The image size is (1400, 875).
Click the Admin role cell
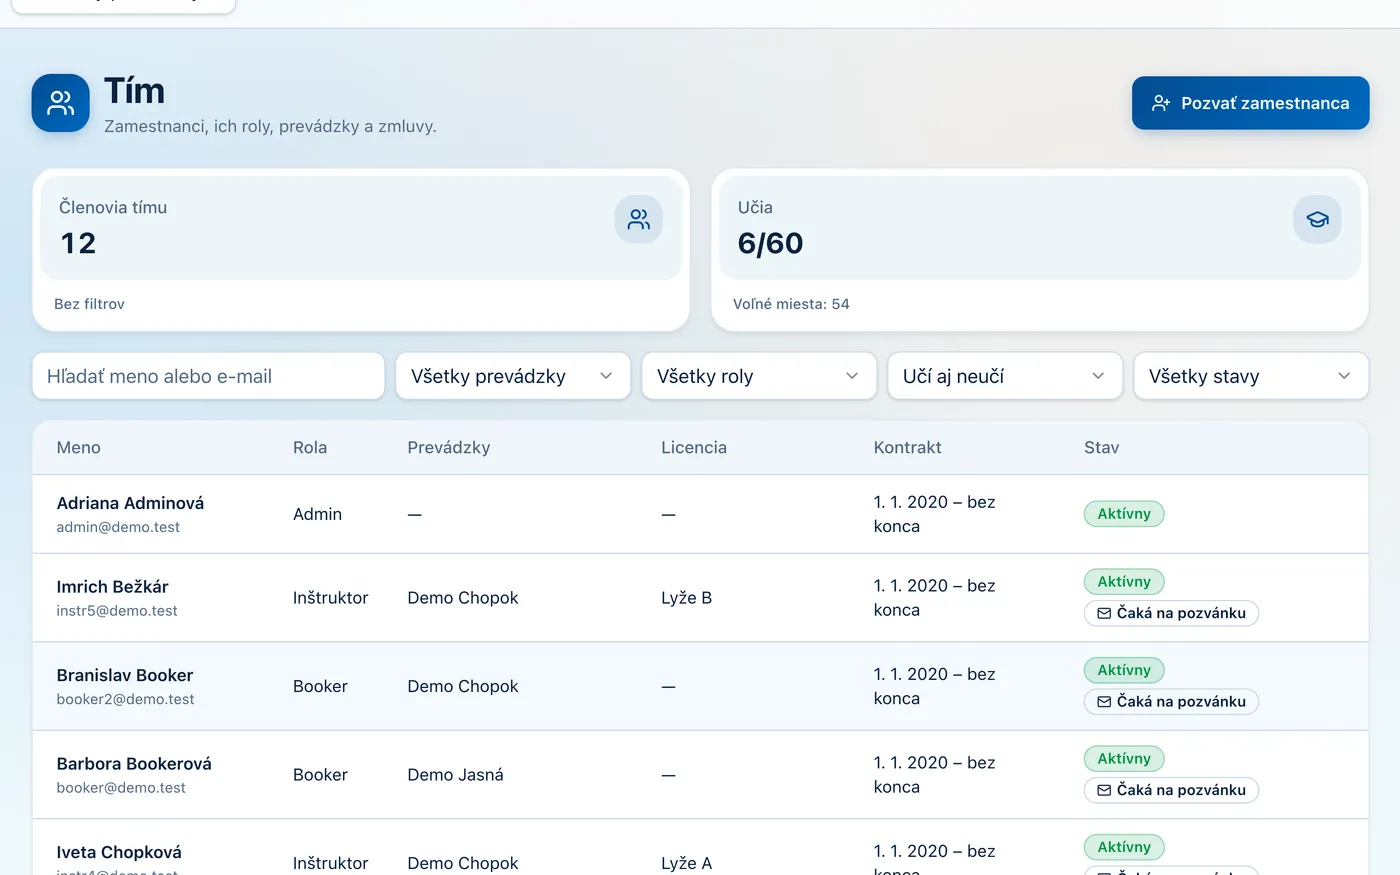317,514
